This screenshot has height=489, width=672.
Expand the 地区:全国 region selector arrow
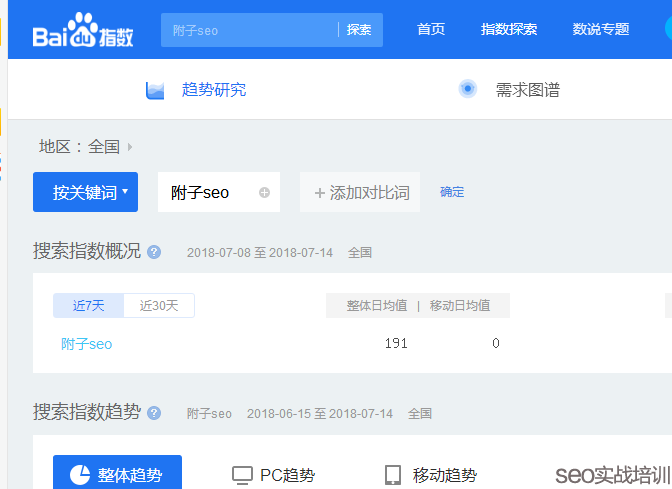[x=130, y=147]
